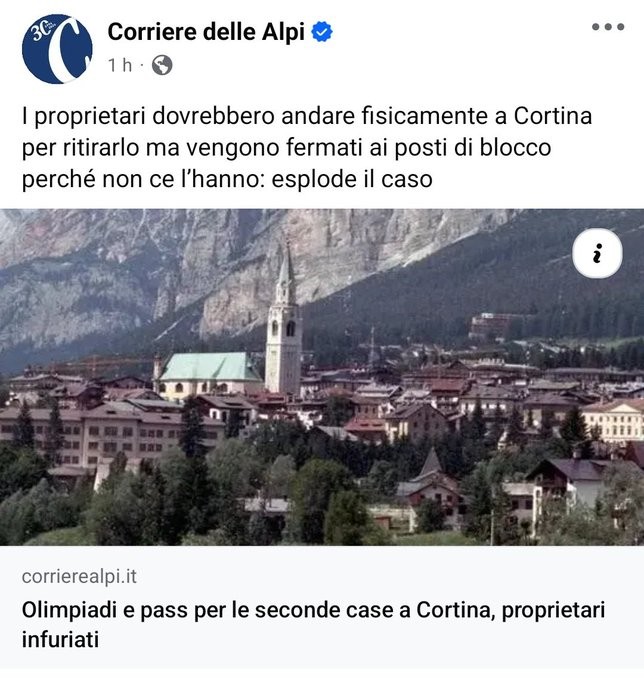This screenshot has height=680, width=644.
Task: Click caption line ending 'esplode il caso'
Action: (x=227, y=179)
